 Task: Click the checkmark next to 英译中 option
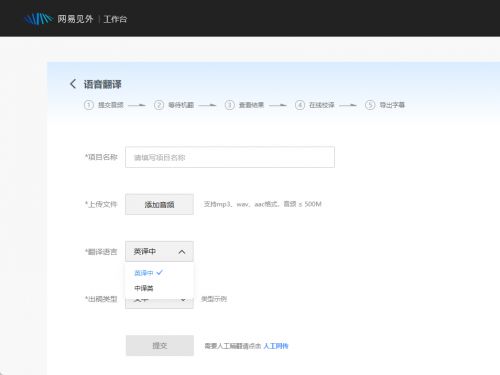(160, 272)
